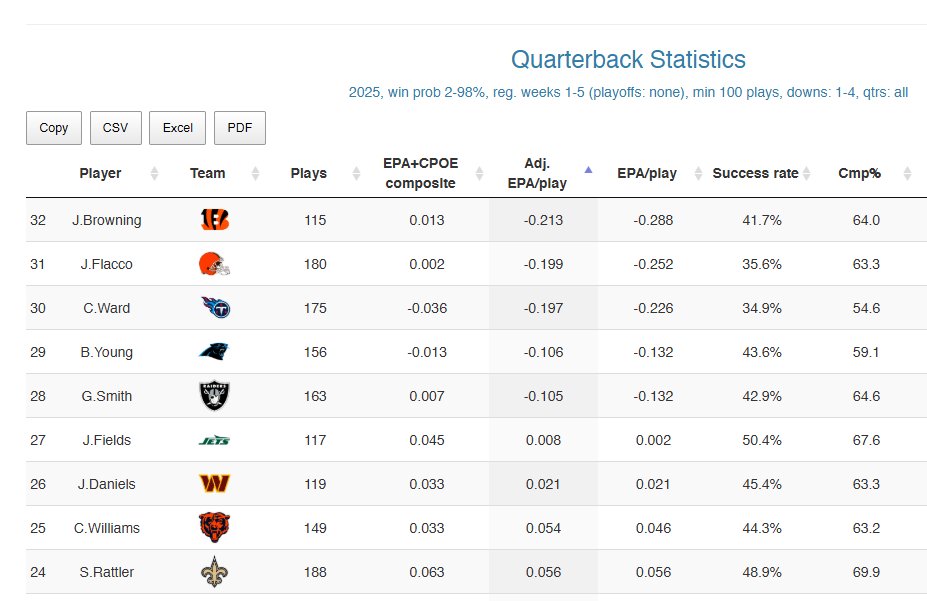Sort table by Plays column
This screenshot has width=927, height=601.
pyautogui.click(x=308, y=173)
